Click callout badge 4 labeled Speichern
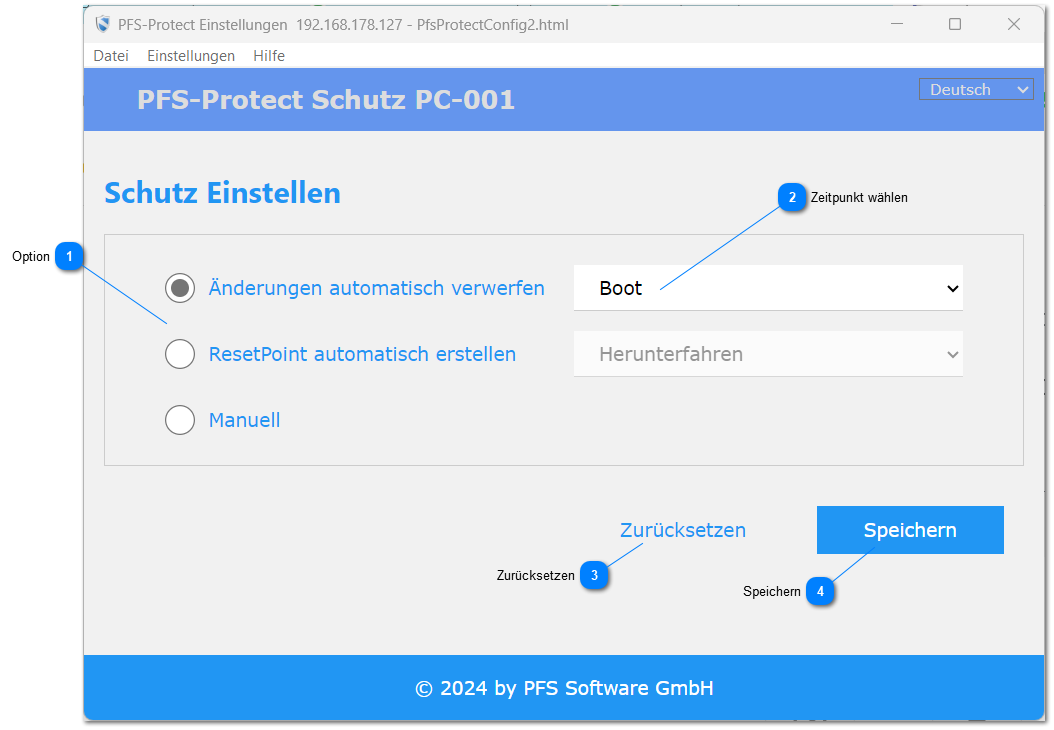This screenshot has width=1054, height=730. [821, 591]
